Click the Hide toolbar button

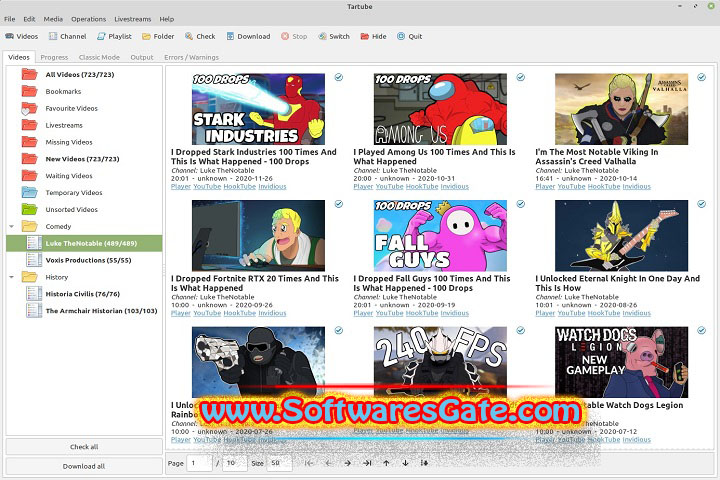(373, 36)
